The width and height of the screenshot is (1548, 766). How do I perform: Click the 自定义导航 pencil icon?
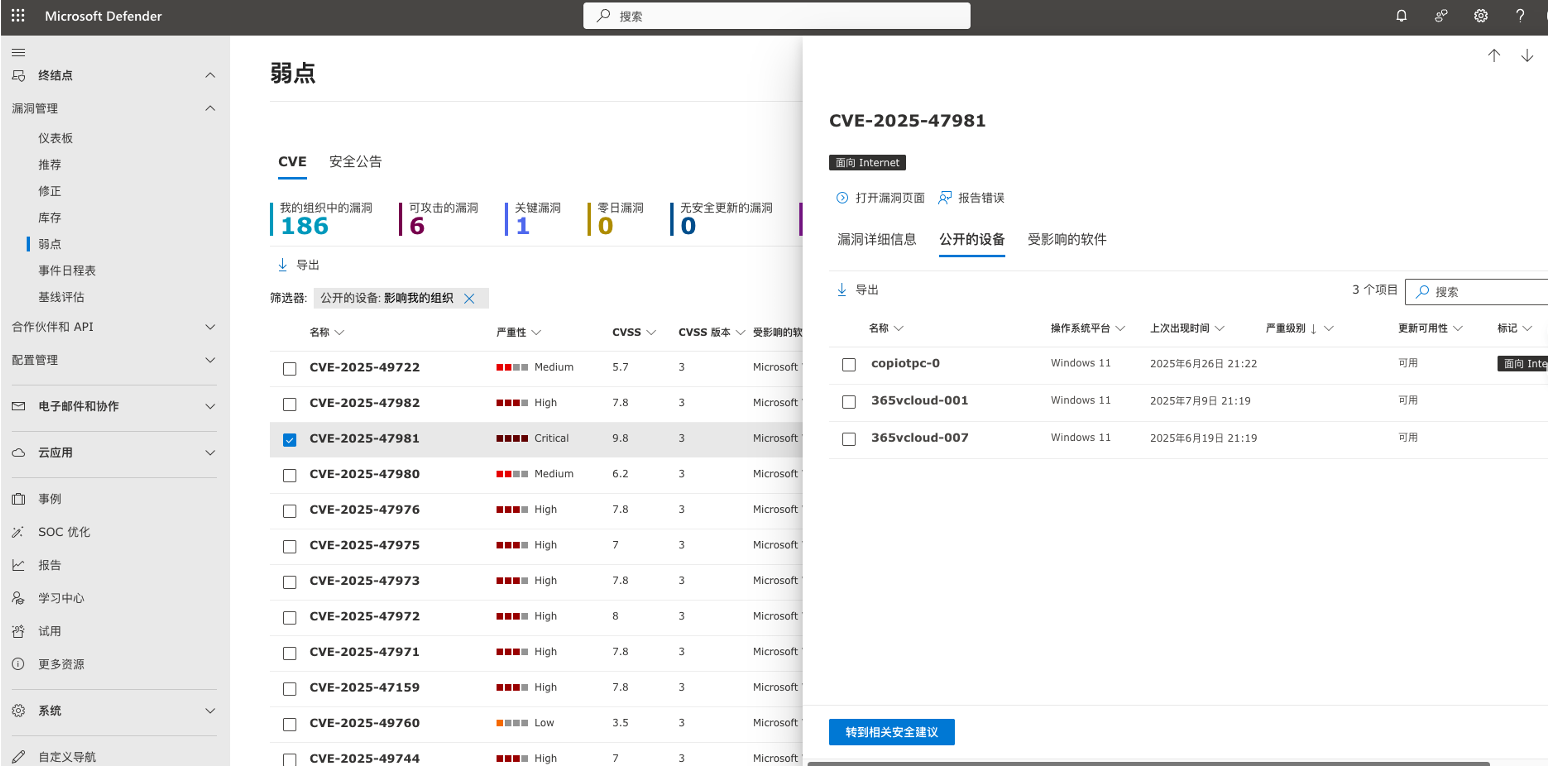tap(18, 757)
